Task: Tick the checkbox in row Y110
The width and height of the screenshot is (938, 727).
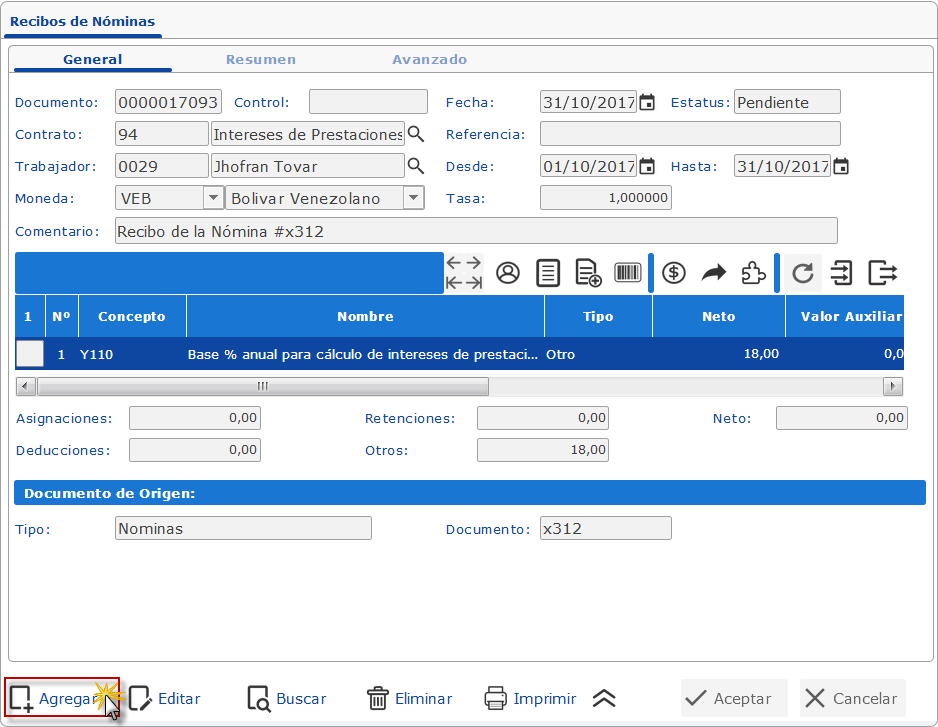Action: tap(30, 354)
